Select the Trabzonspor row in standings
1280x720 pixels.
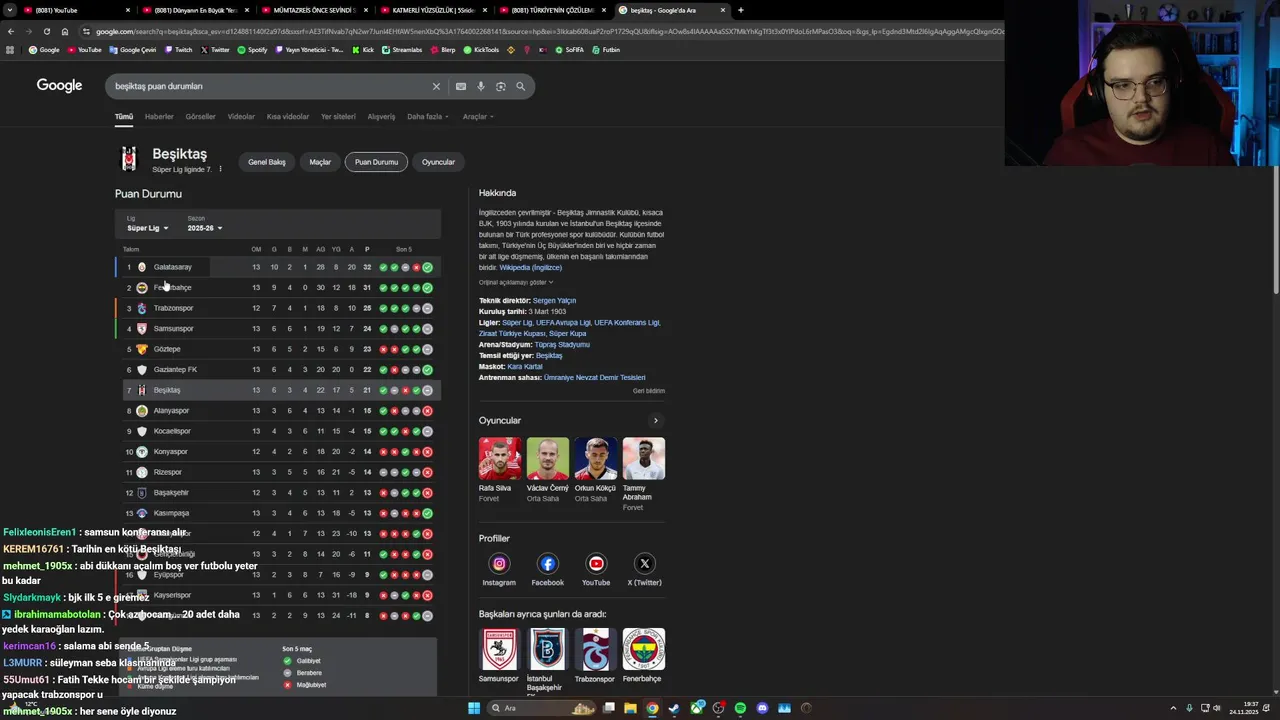pos(278,308)
